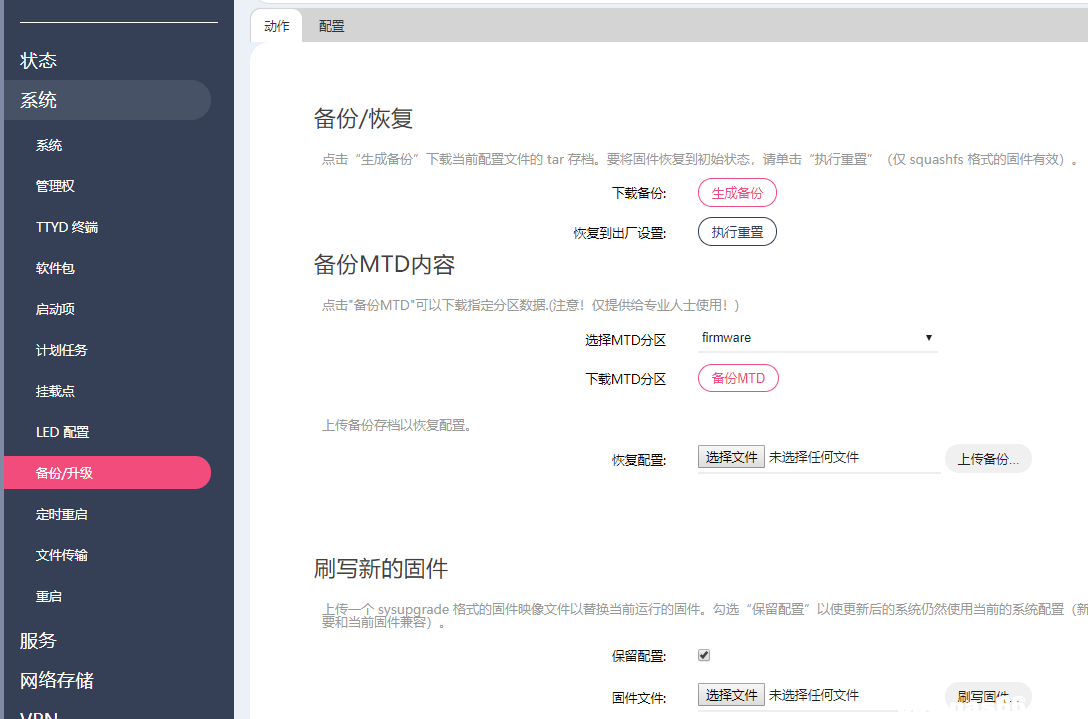Screen dimensions: 1088x719
Task: Click 选择文件 next to 恢复配置
Action: pos(731,456)
